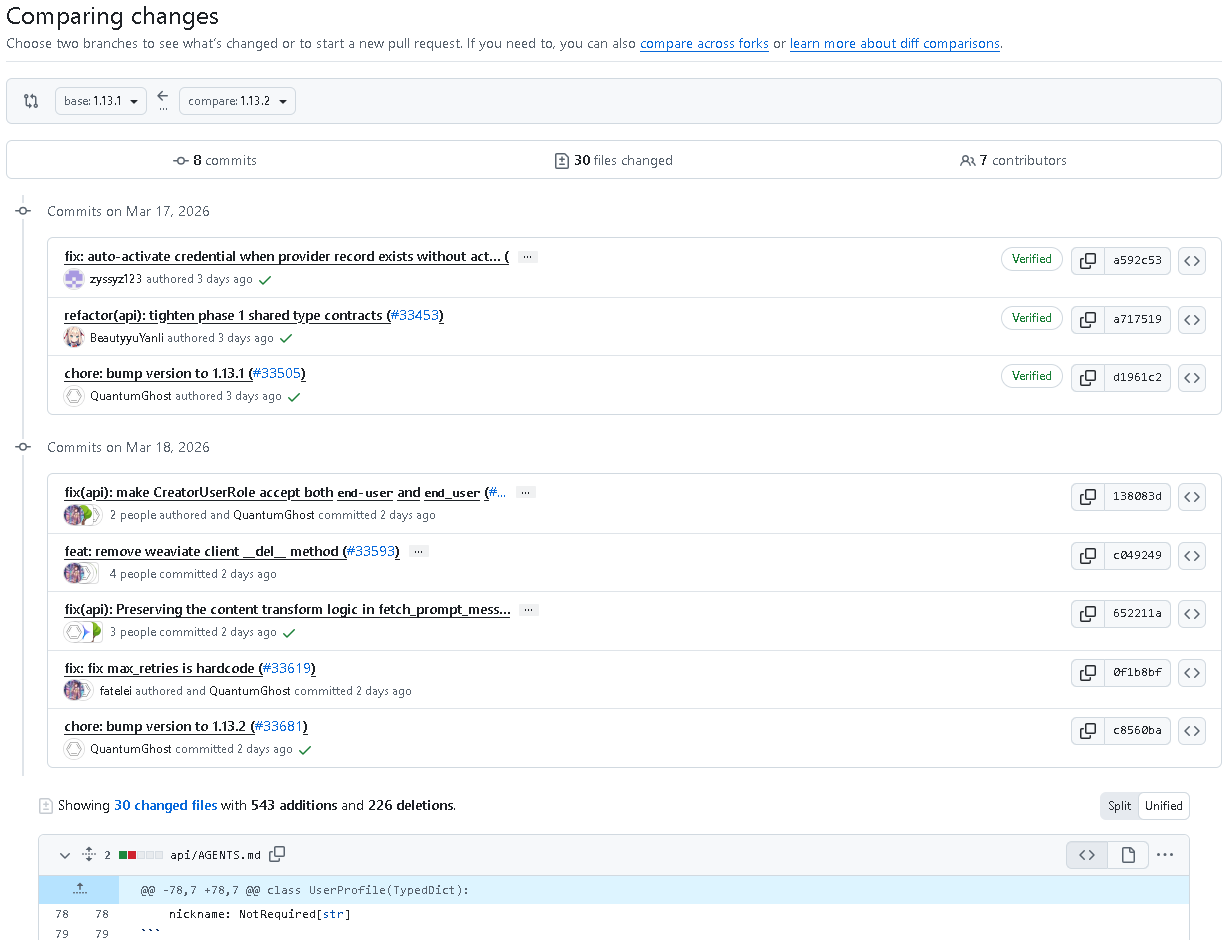Copy full SHA for commit d1961c2
1226x940 pixels.
tap(1087, 378)
